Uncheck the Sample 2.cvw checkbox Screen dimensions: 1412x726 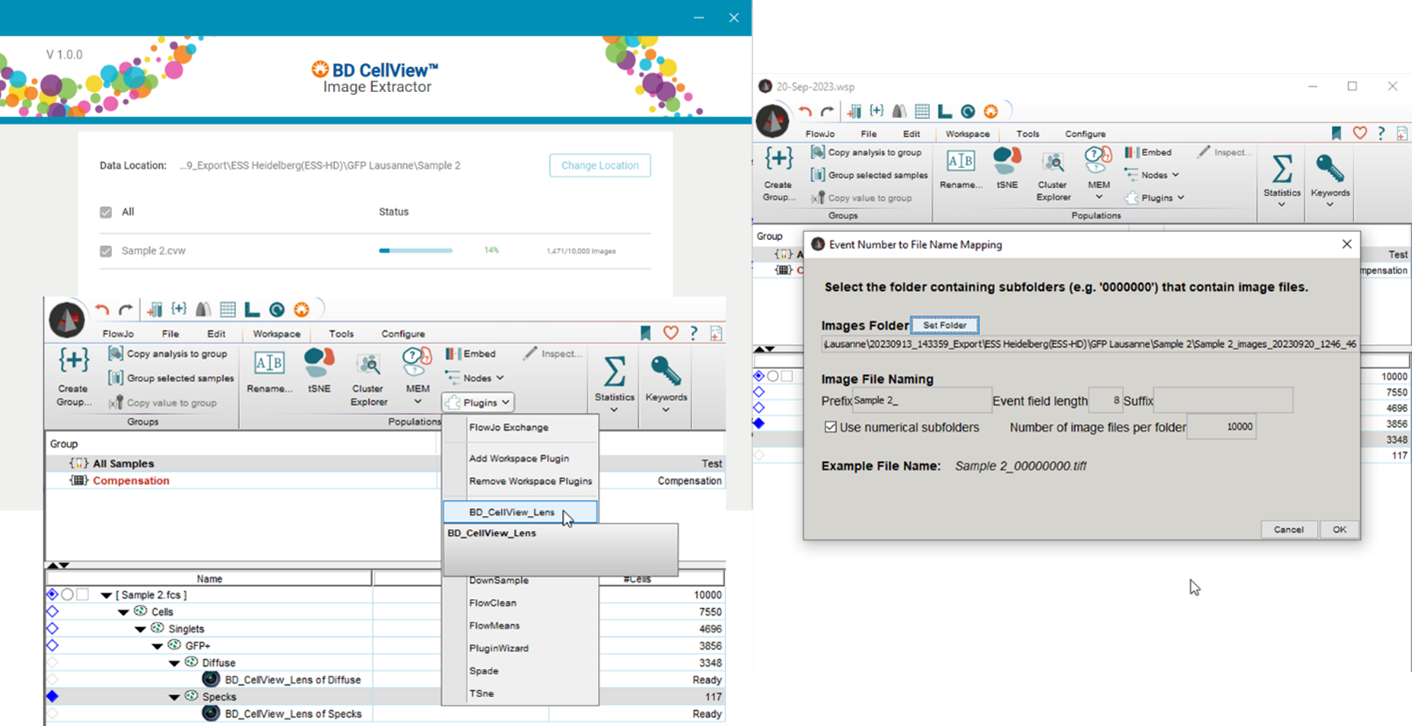[106, 251]
